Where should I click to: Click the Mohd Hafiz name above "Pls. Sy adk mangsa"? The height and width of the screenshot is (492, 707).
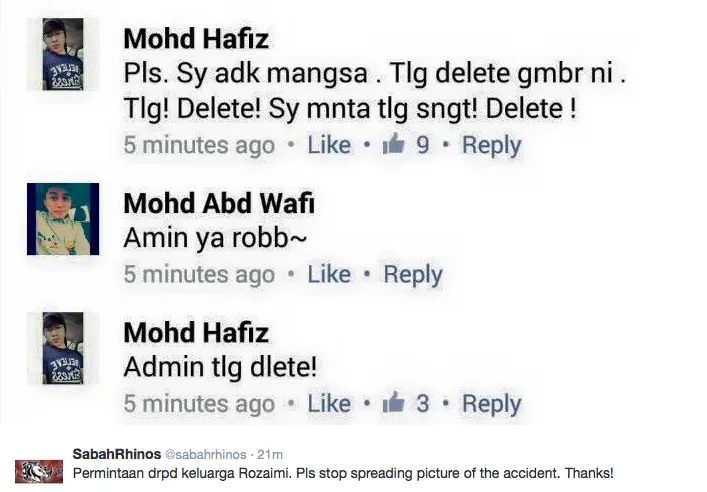click(x=196, y=40)
